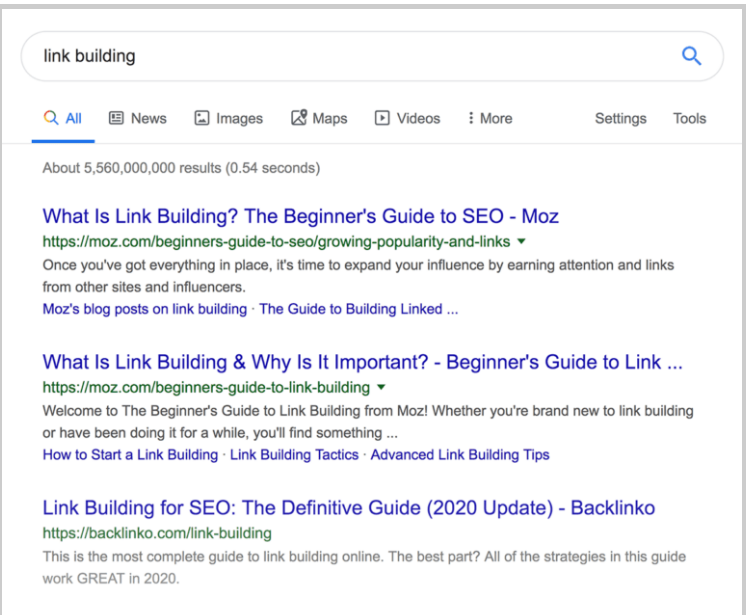Viewport: 746px width, 615px height.
Task: Click the three-dot More icon
Action: 470,118
